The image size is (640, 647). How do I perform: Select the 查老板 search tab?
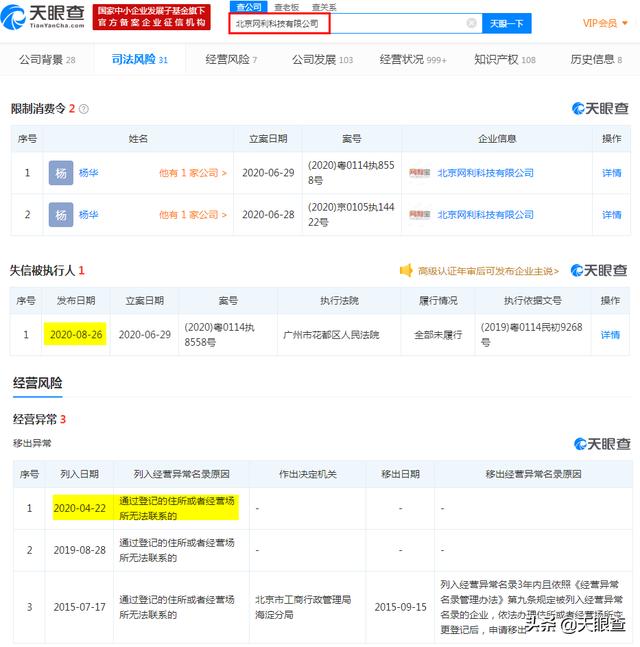tap(286, 7)
